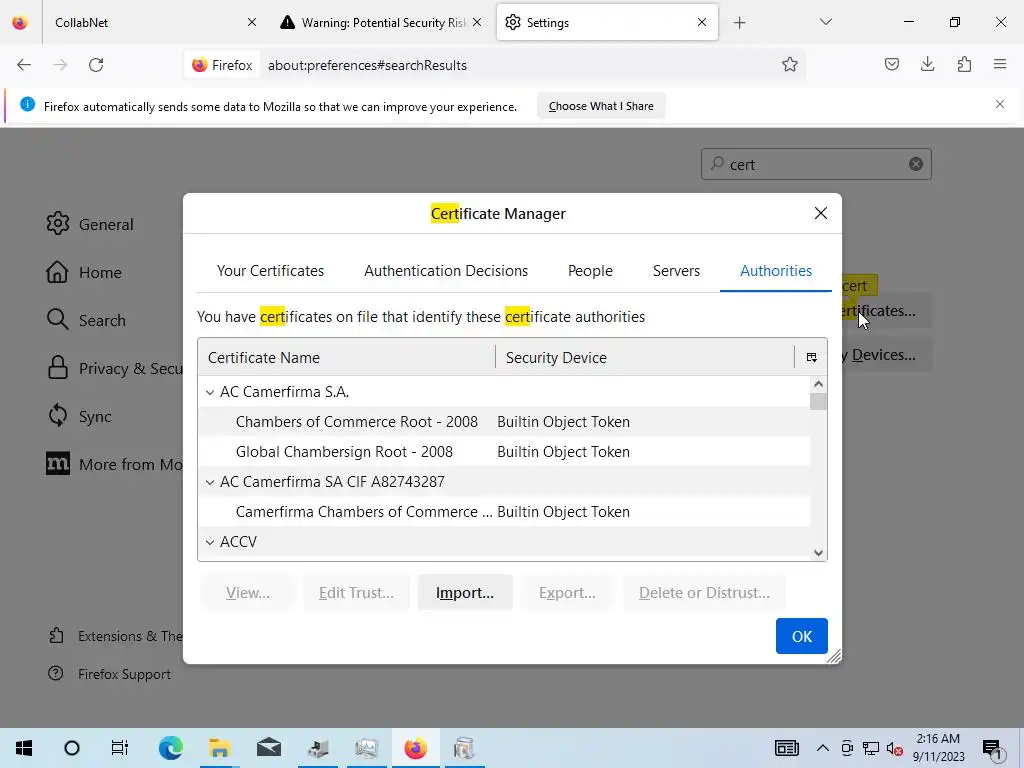Open the Extensions puzzle icon
Image resolution: width=1024 pixels, height=768 pixels.
[x=964, y=65]
